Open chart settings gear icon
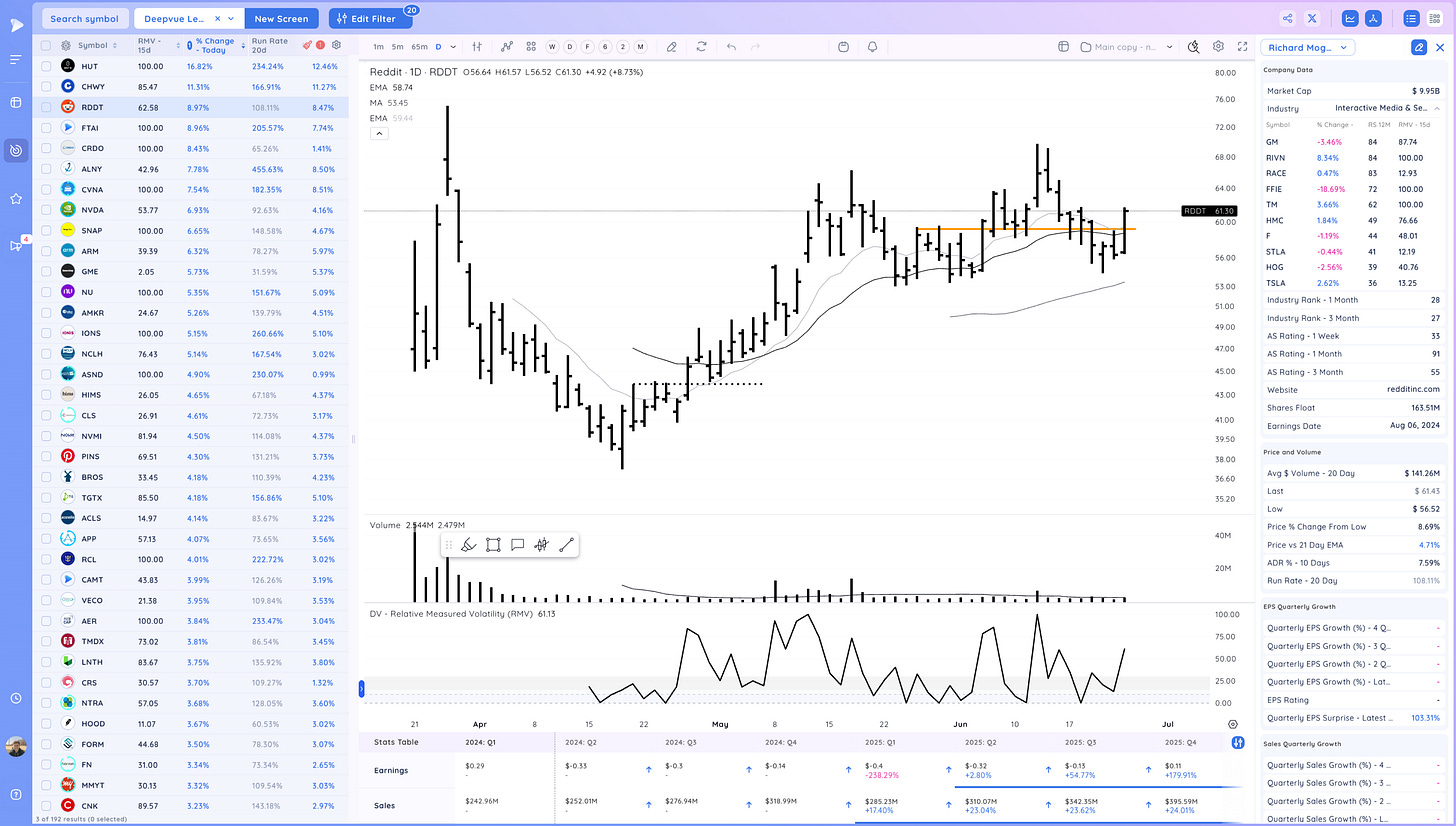This screenshot has height=826, width=1456. 1218,46
